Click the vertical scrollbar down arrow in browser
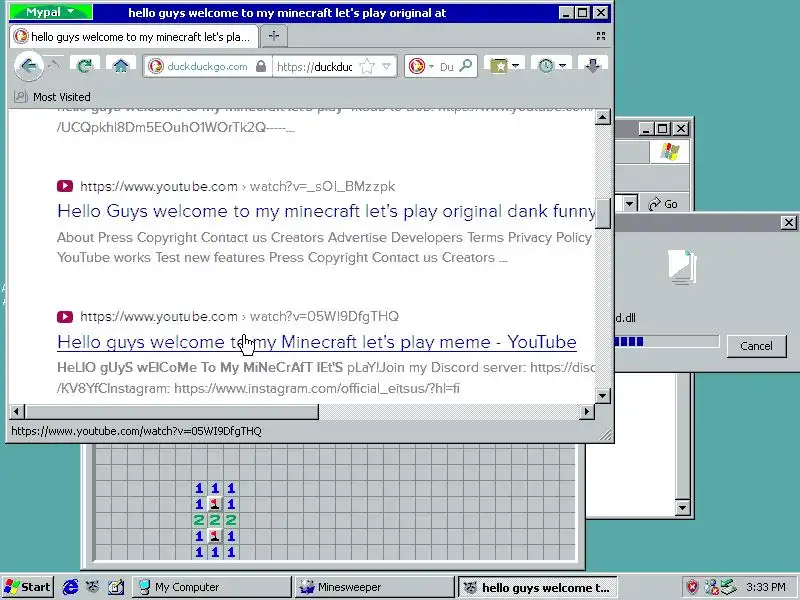800x600 pixels. (603, 395)
